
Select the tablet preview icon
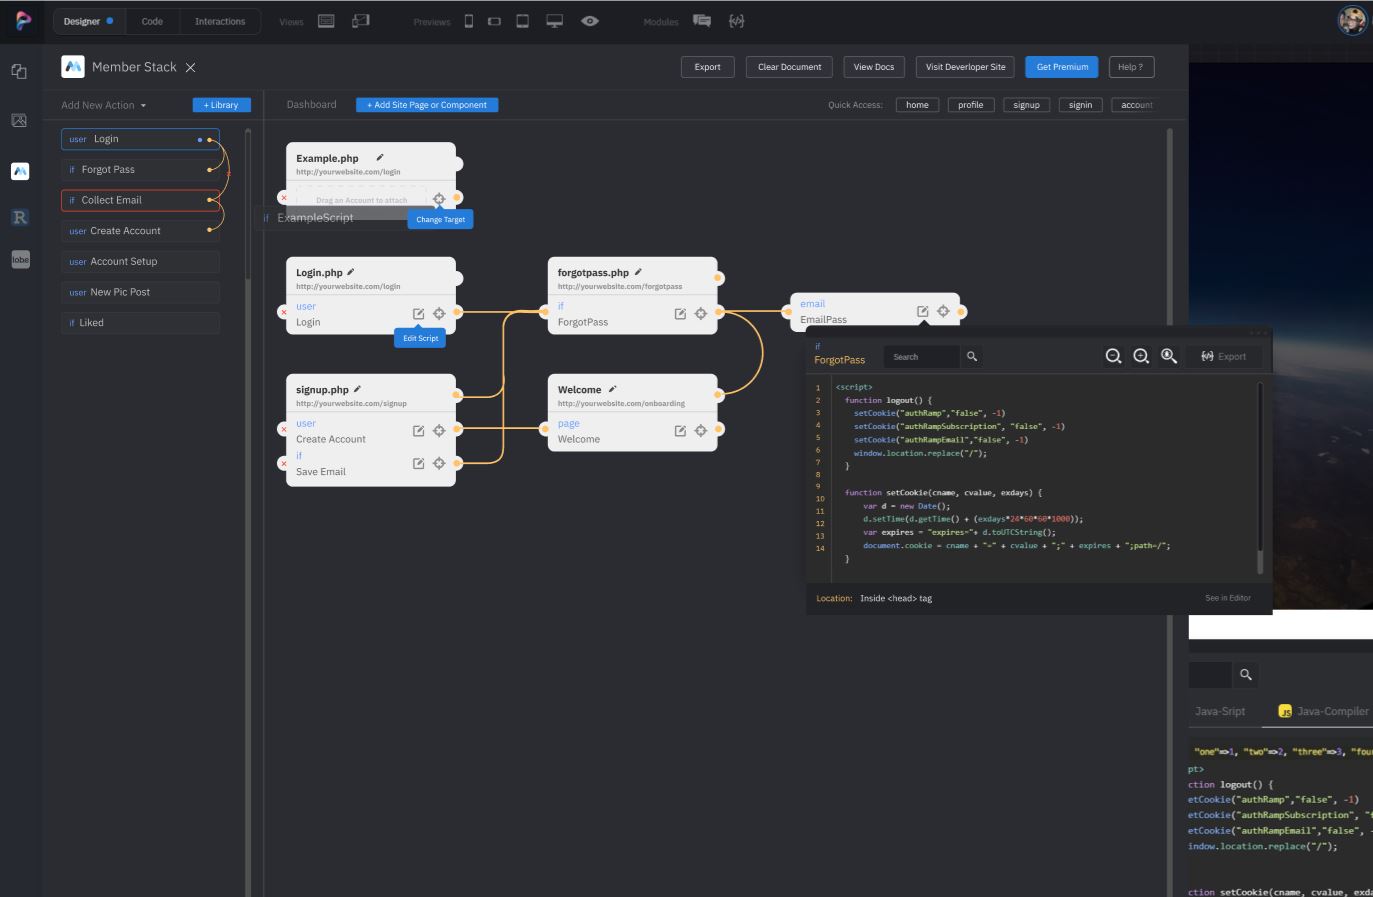(522, 21)
